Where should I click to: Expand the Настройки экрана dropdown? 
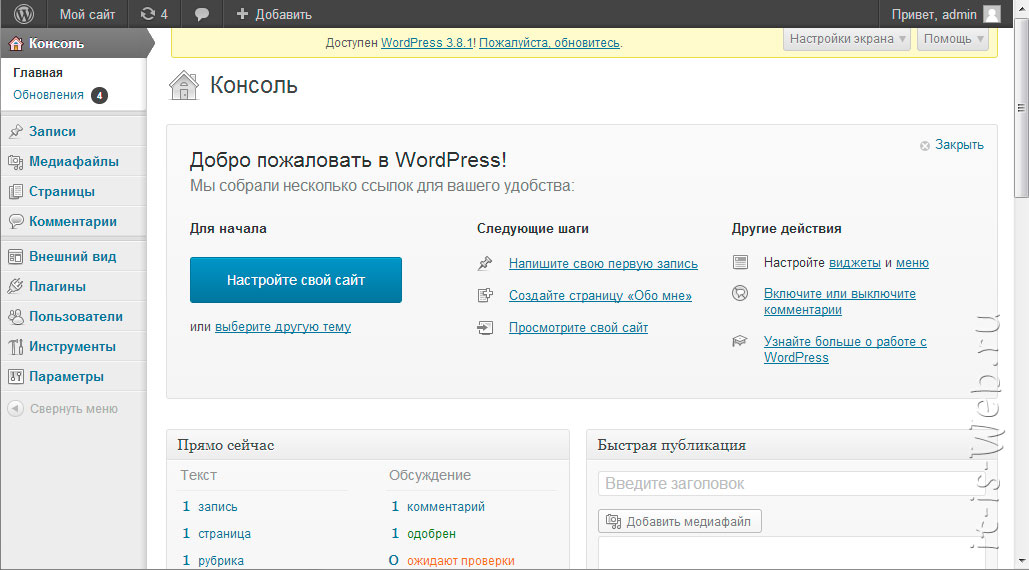(x=847, y=39)
